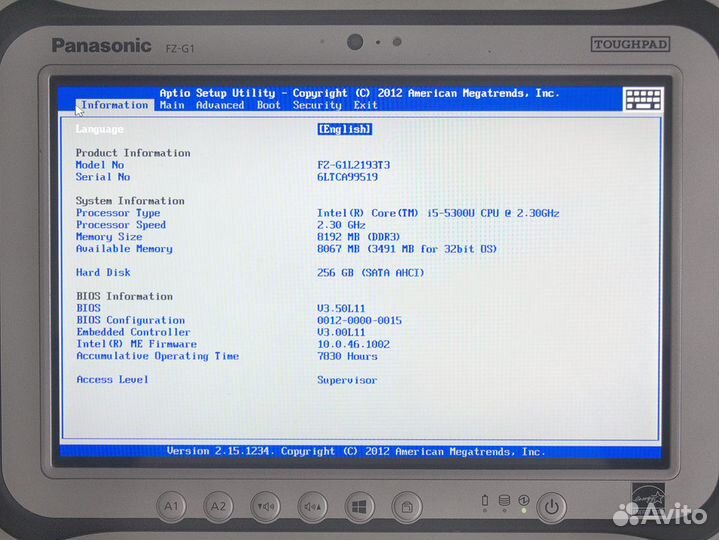This screenshot has width=719, height=540.
Task: Open the Boot tab
Action: click(x=269, y=105)
